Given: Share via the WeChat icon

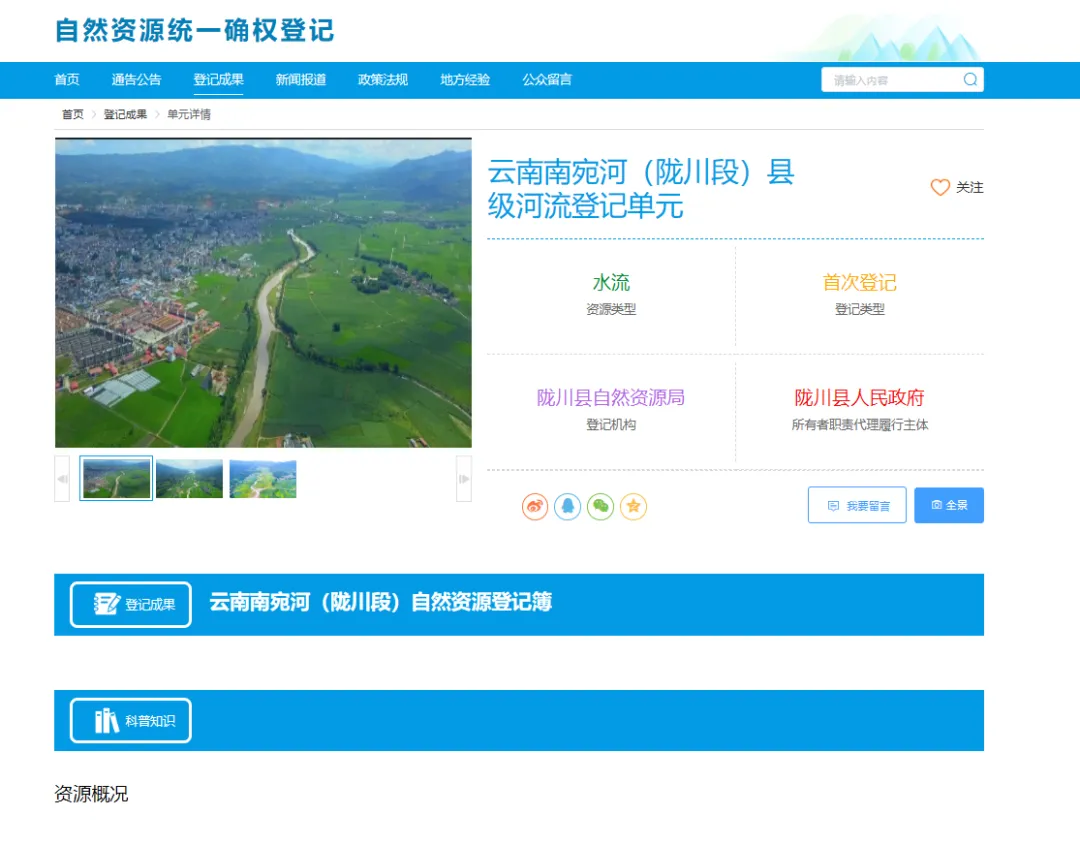Looking at the screenshot, I should [601, 506].
